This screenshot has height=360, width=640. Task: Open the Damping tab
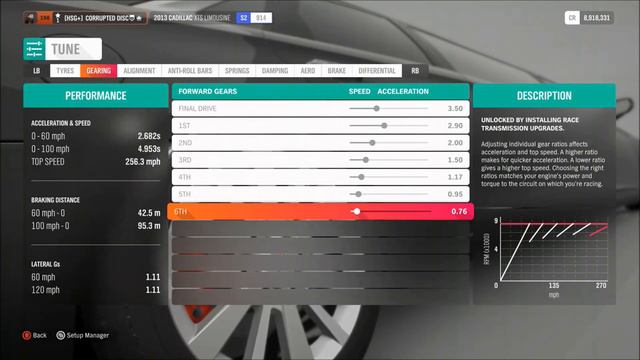[x=275, y=71]
